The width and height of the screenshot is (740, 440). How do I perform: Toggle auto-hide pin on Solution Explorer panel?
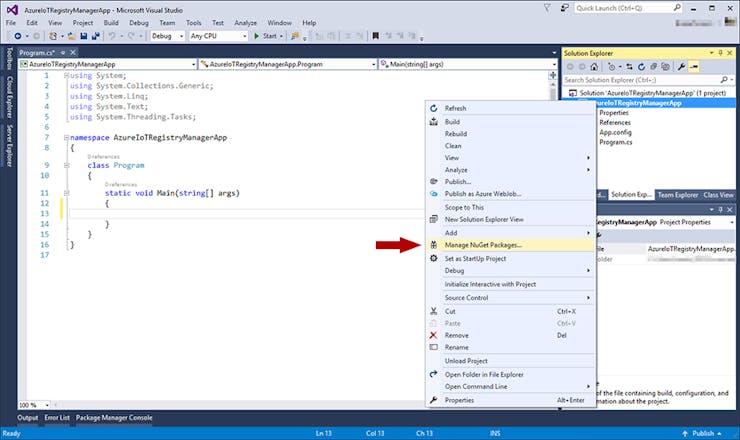[720, 53]
